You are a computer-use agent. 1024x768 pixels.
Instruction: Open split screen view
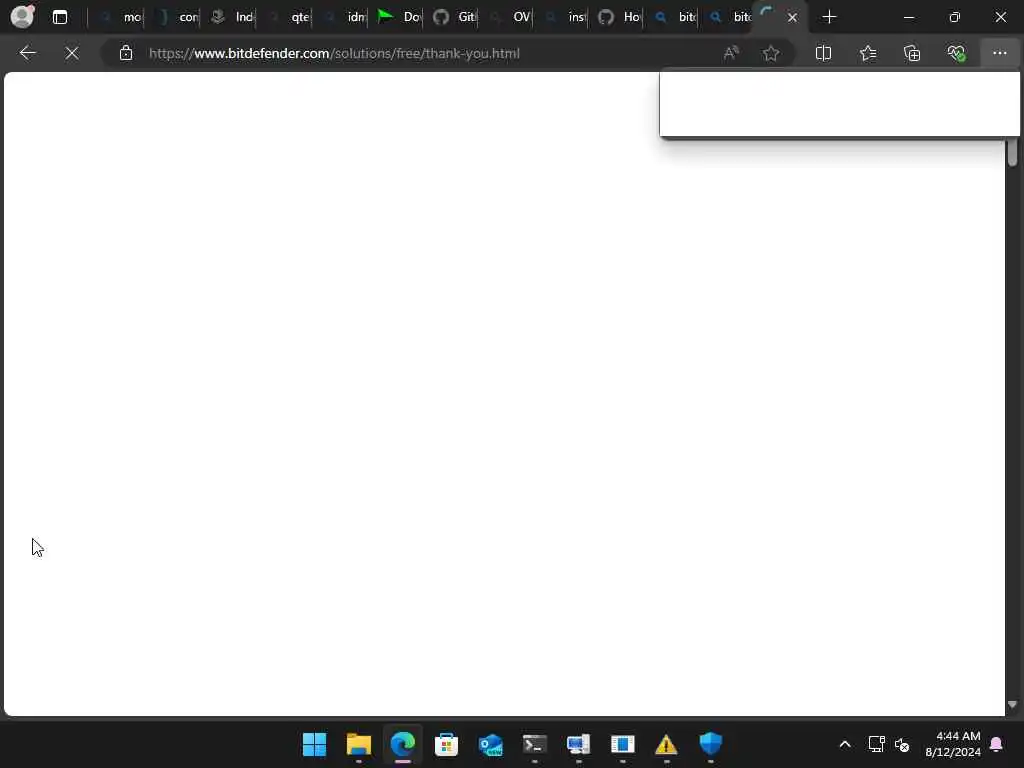(x=824, y=53)
